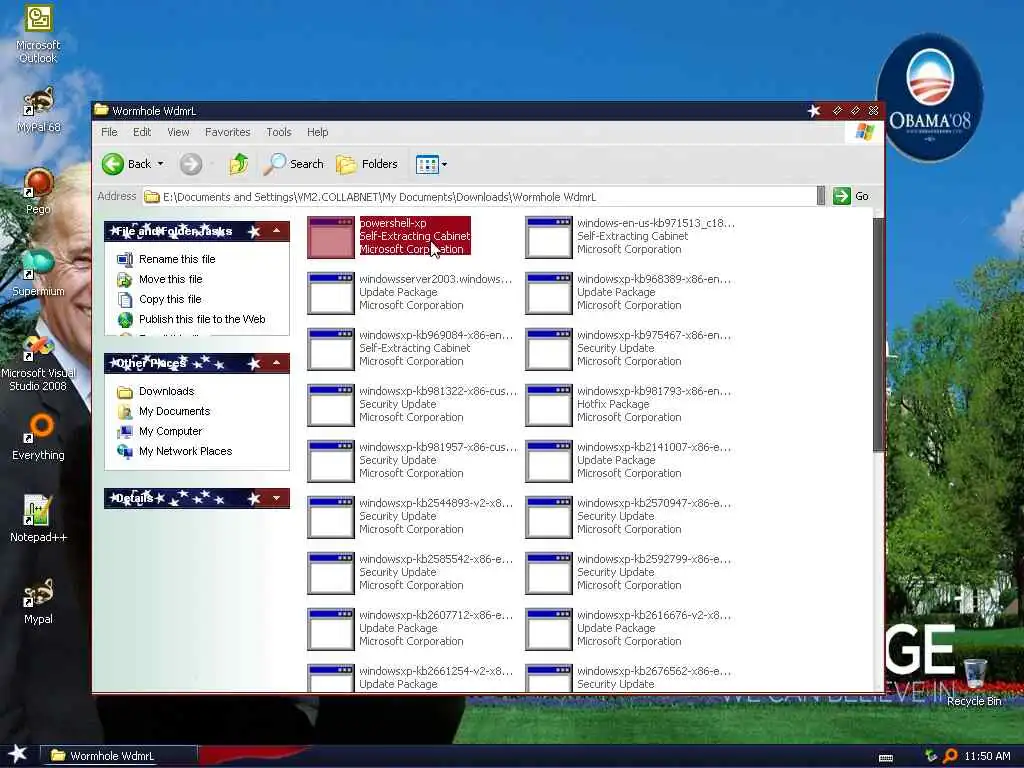Open the Help menu

pyautogui.click(x=317, y=132)
